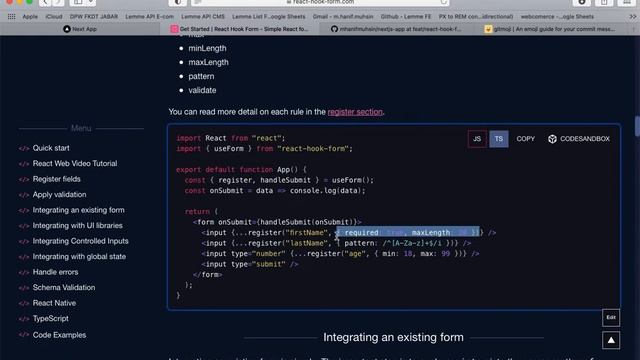
Task: Click the icon beside React Web Video Tutorial
Action: (24, 164)
